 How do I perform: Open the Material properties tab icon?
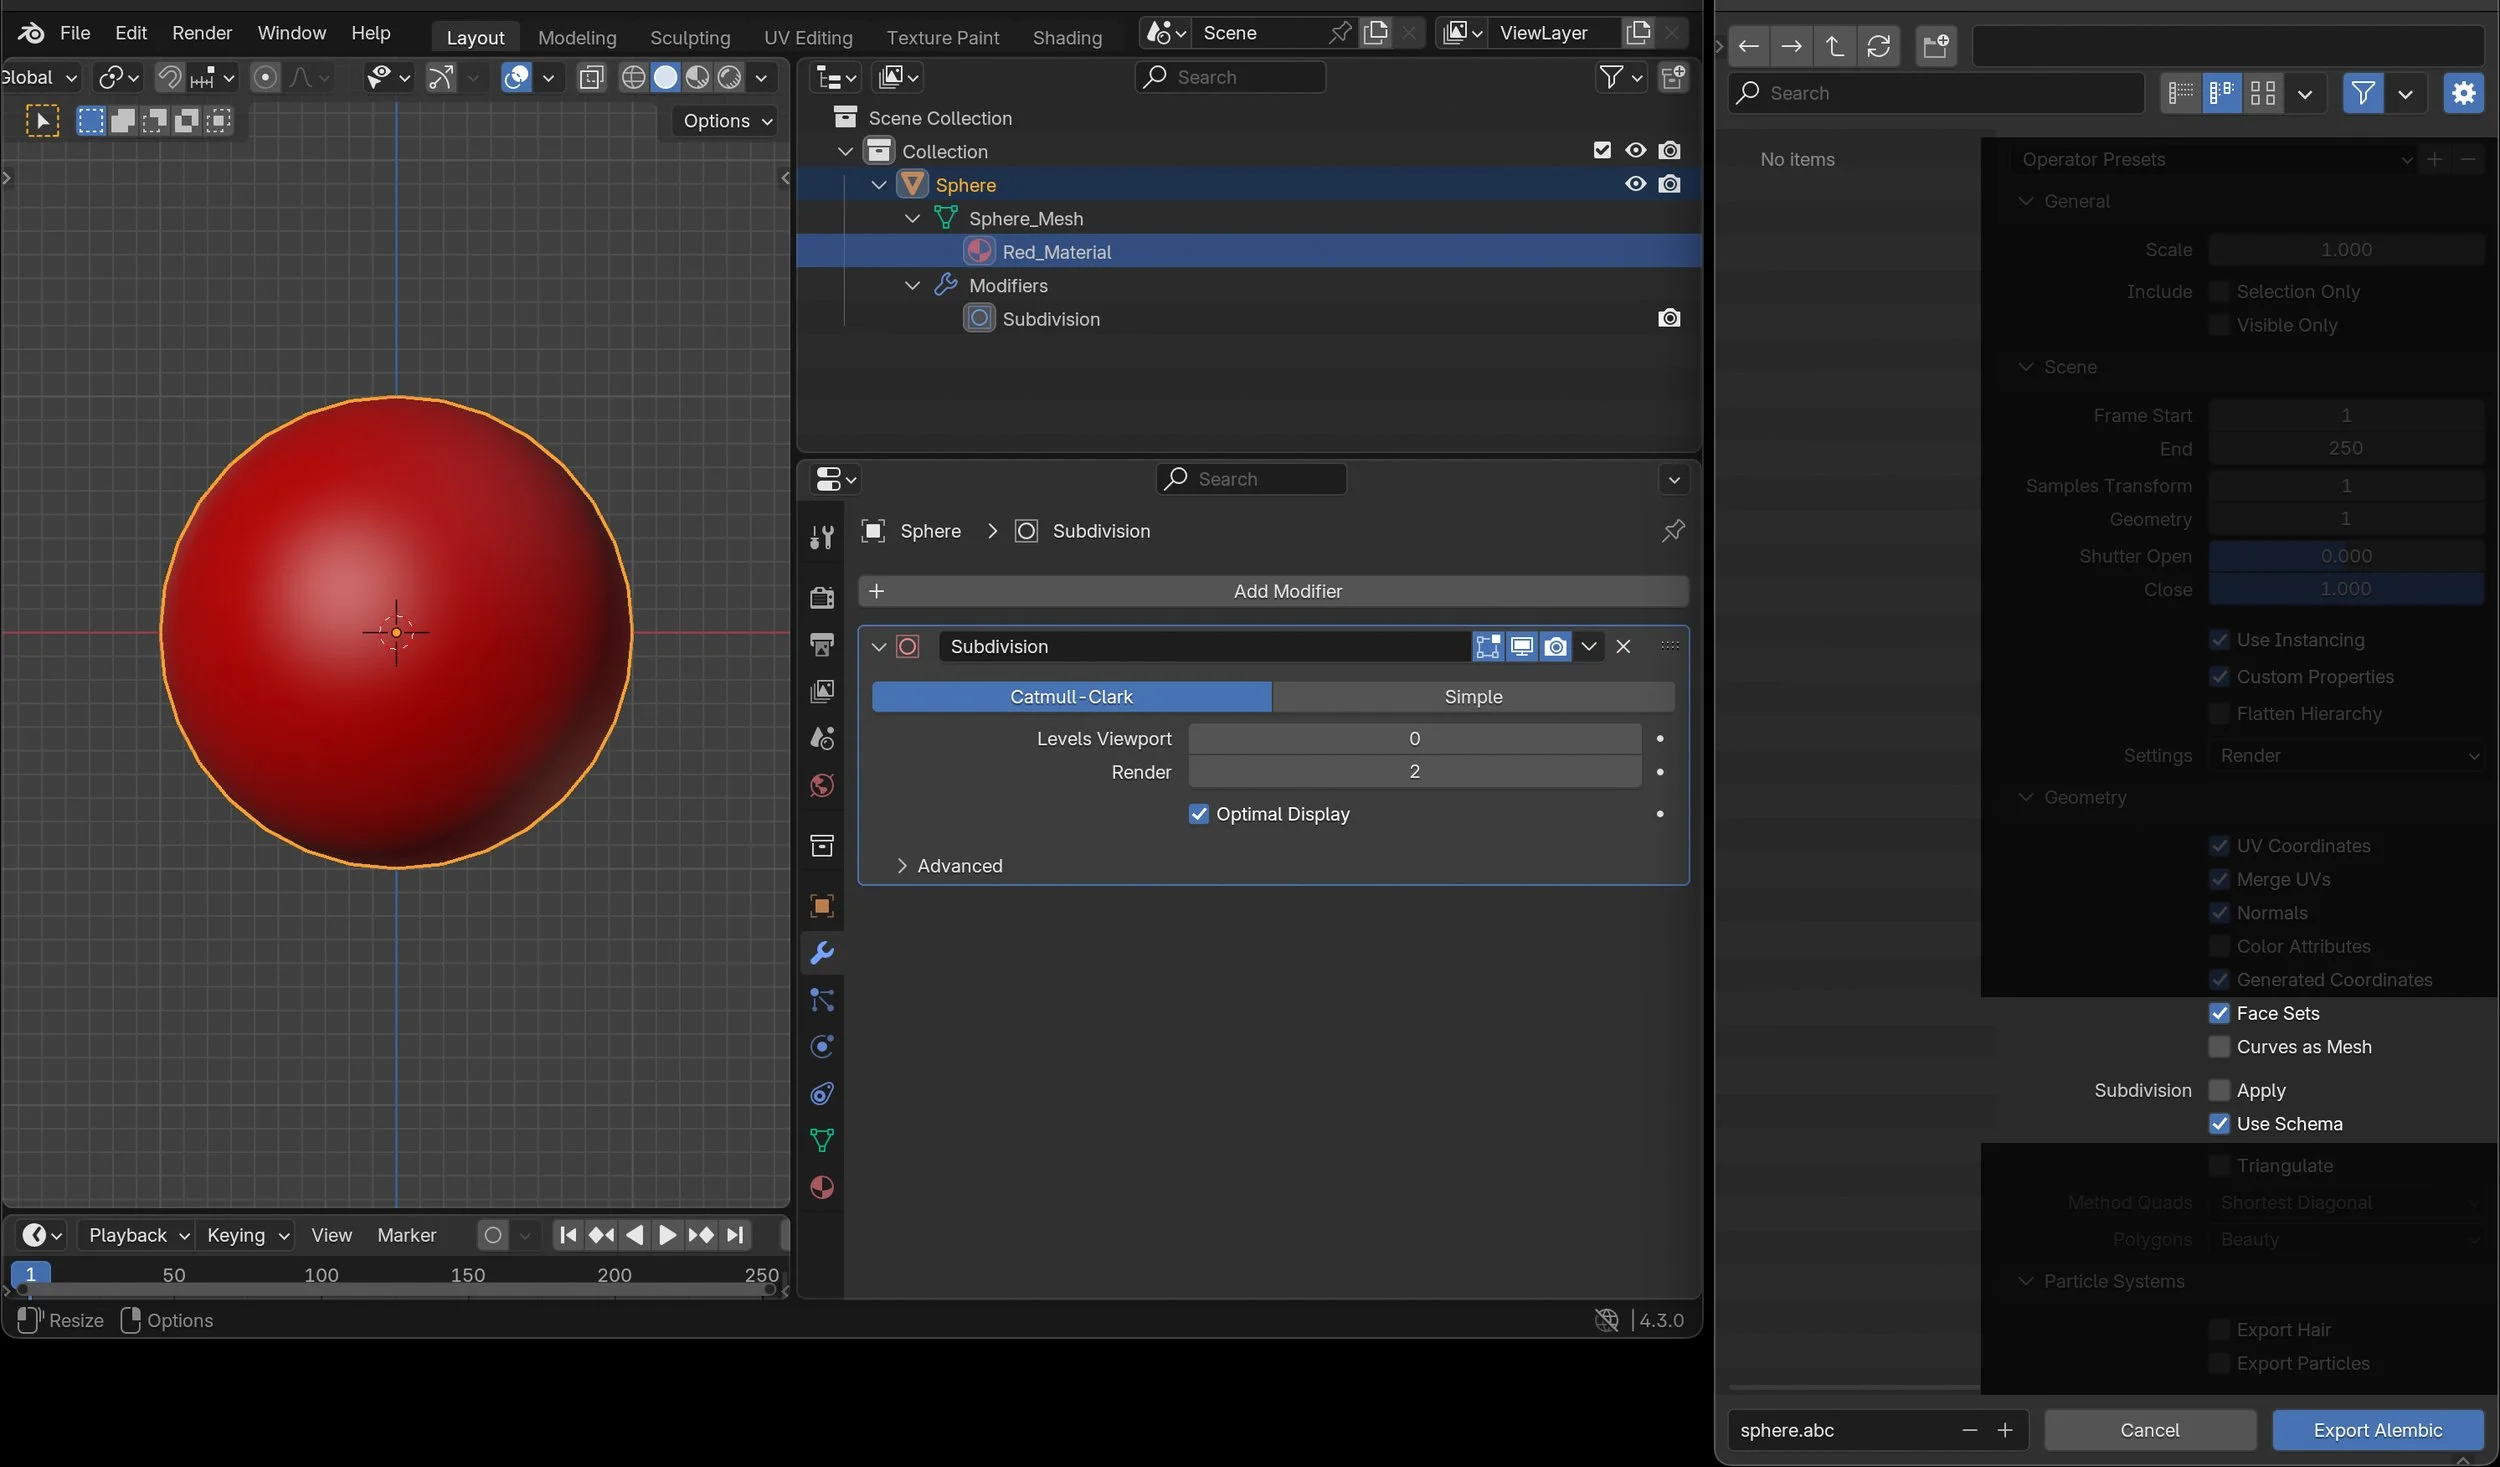click(x=822, y=1188)
